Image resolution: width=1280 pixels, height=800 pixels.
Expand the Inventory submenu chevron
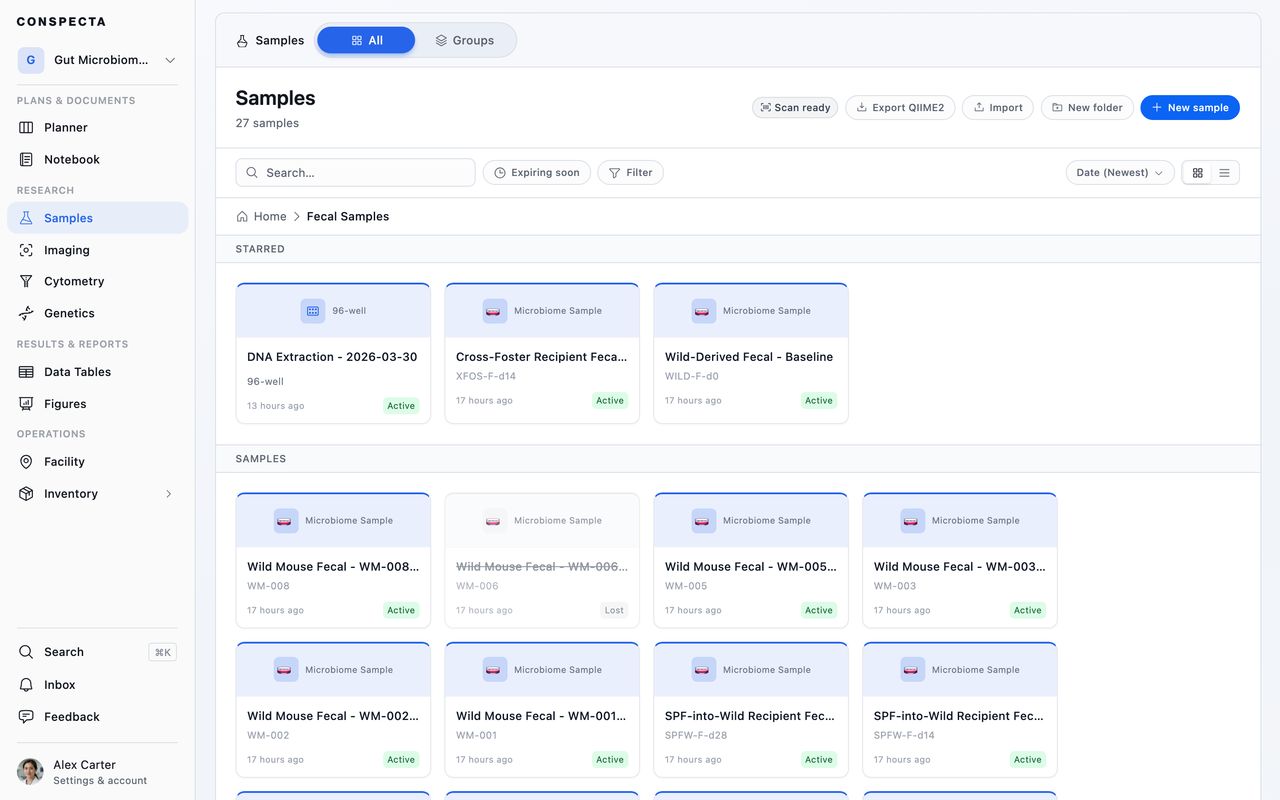168,494
